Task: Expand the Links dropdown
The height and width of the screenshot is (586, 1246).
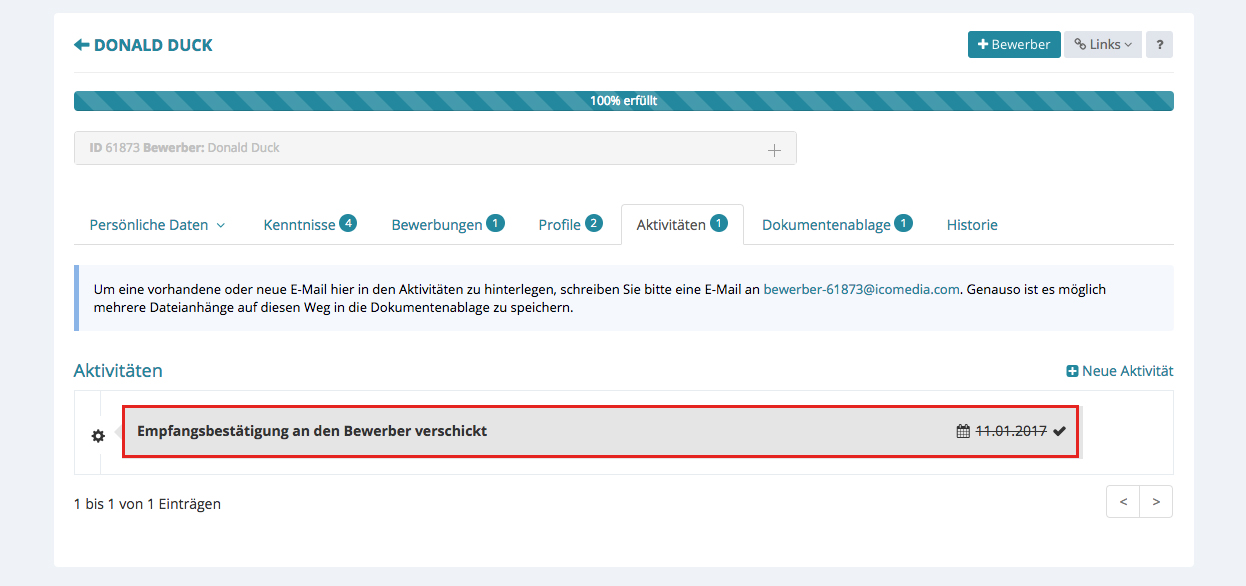Action: [1102, 45]
